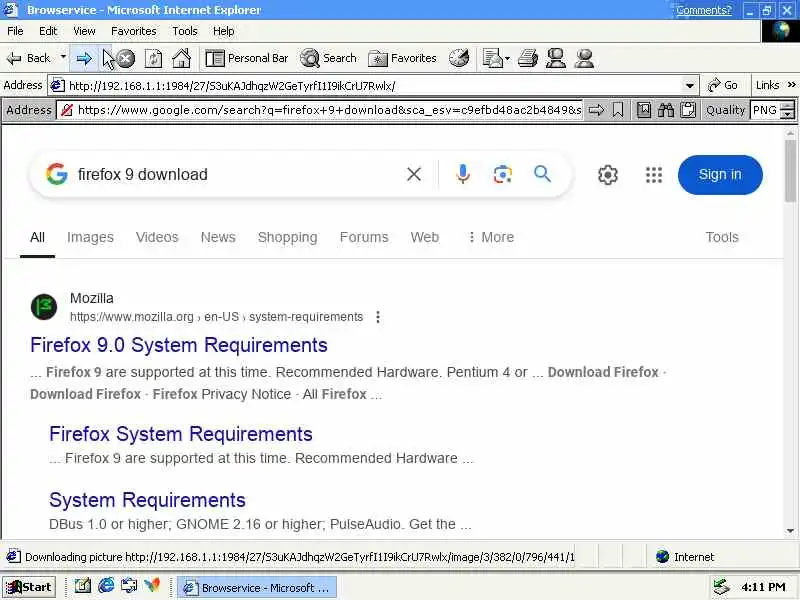The width and height of the screenshot is (800, 600).
Task: Decrease Quality with the down spinner arrow
Action: tap(788, 115)
